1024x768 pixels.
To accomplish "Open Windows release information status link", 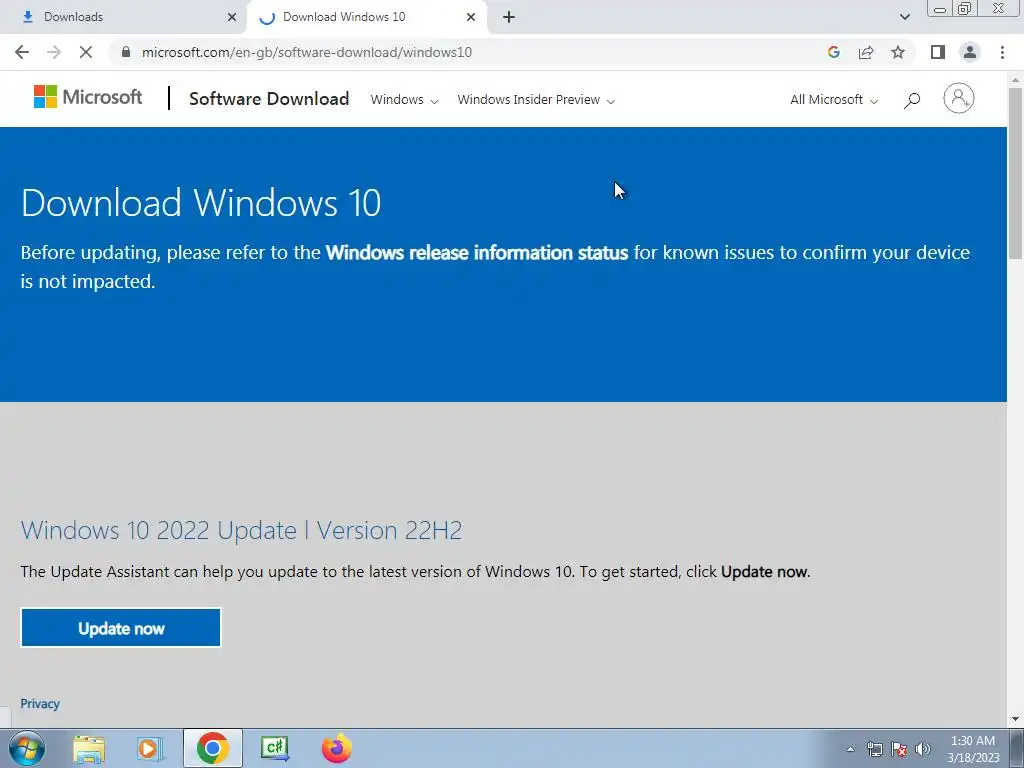I will (477, 252).
